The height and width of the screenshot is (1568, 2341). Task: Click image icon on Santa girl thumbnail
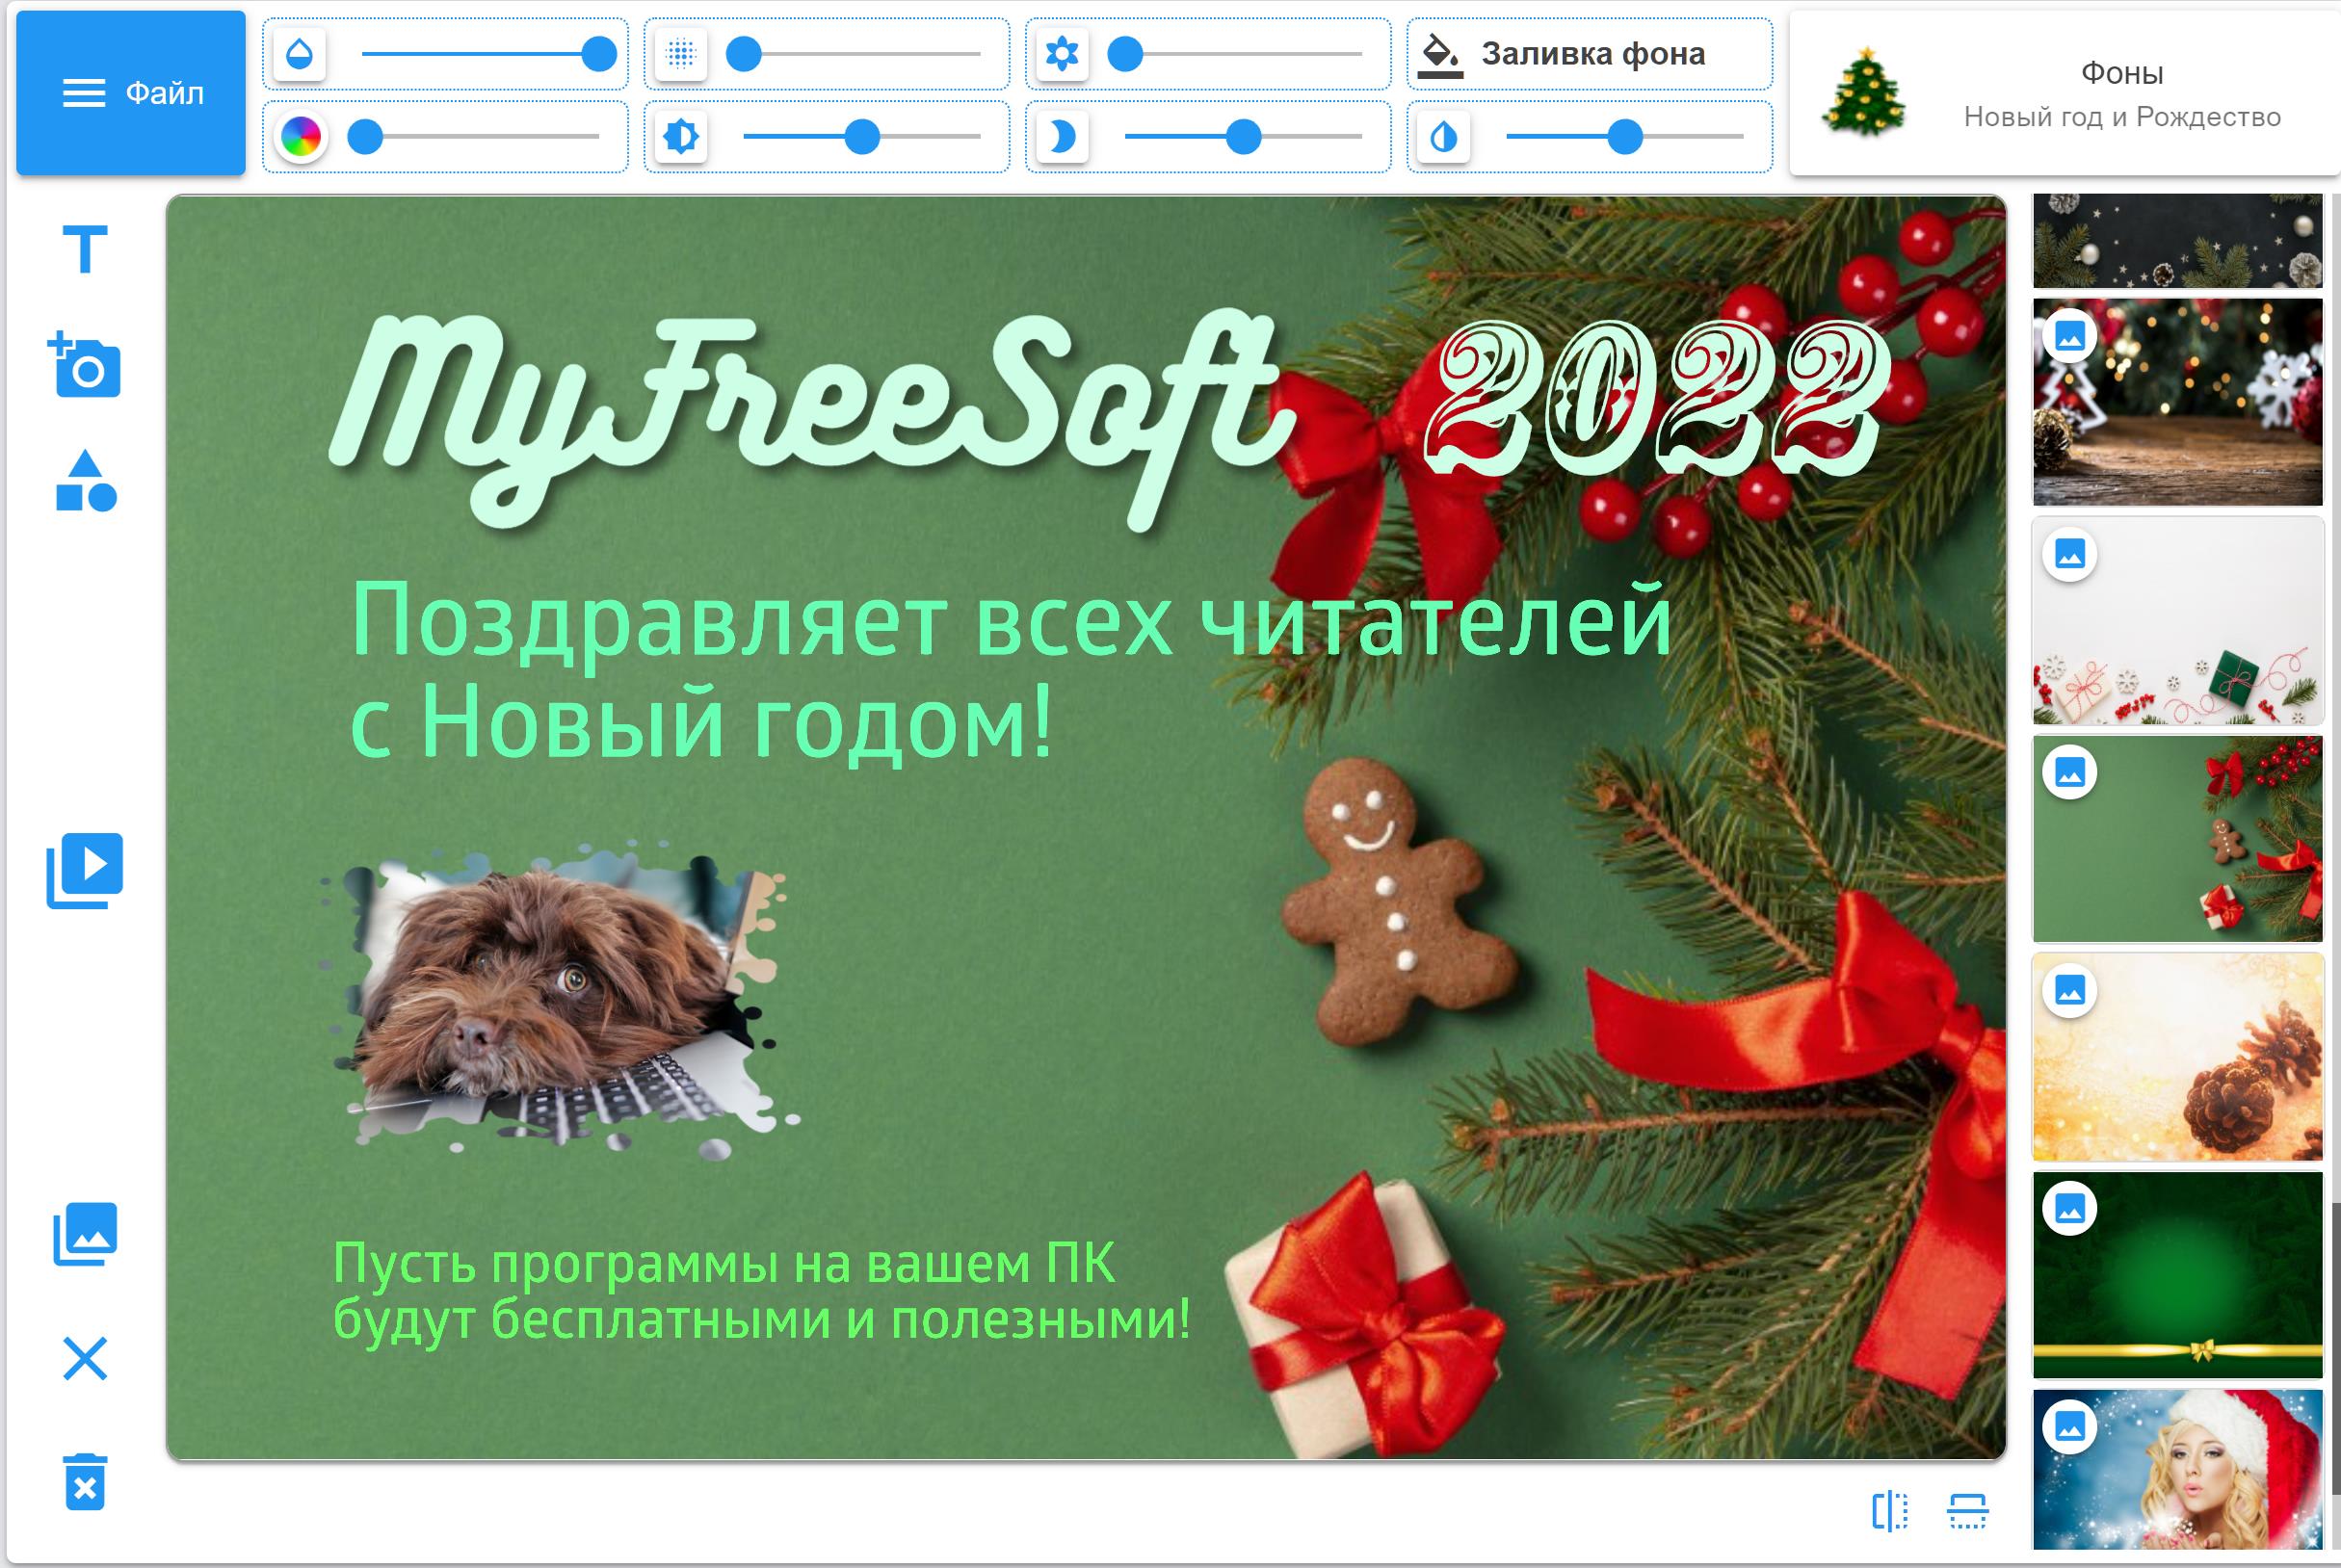[2070, 1426]
